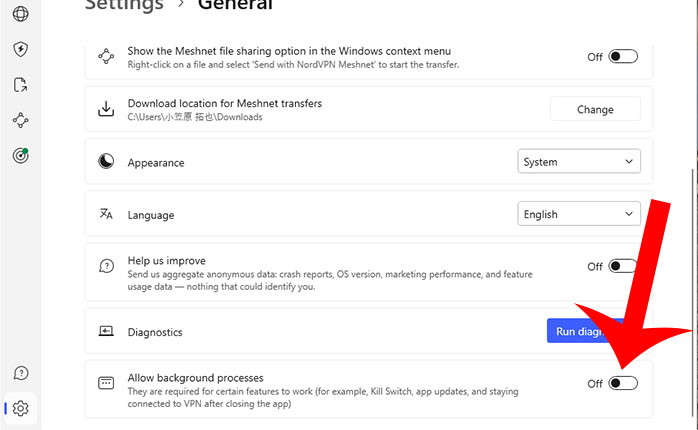Expand the Language dropdown showing English
The width and height of the screenshot is (698, 430).
579,214
